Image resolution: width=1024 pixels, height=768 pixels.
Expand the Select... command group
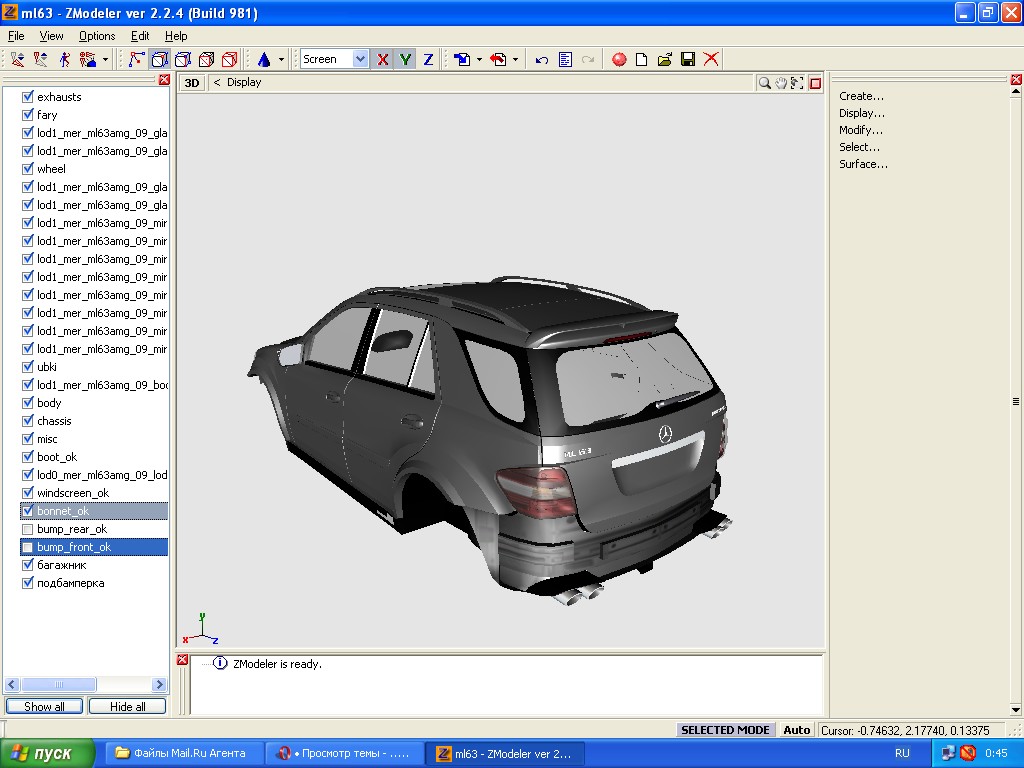coord(859,147)
